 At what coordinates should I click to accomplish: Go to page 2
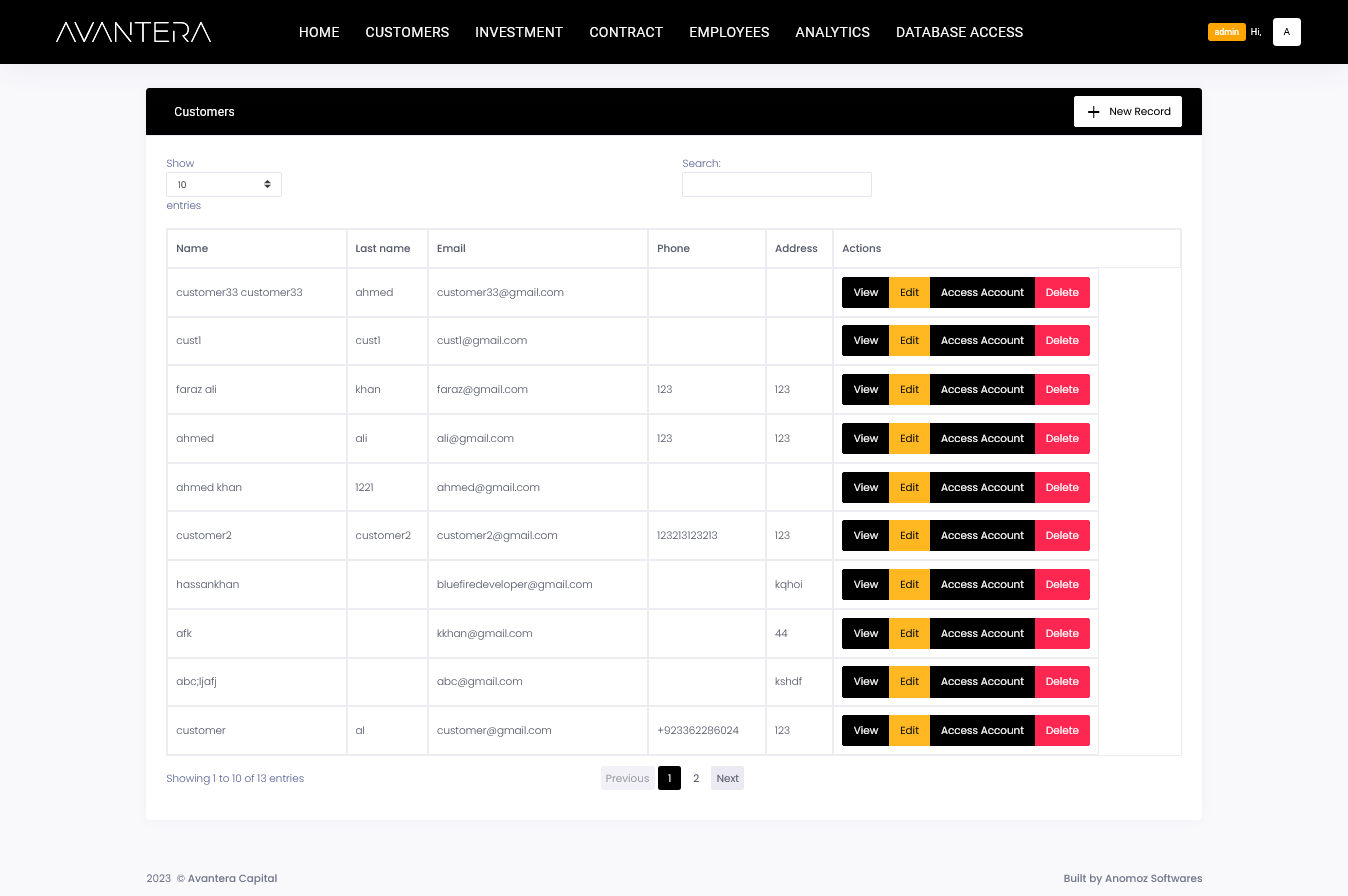coord(696,778)
